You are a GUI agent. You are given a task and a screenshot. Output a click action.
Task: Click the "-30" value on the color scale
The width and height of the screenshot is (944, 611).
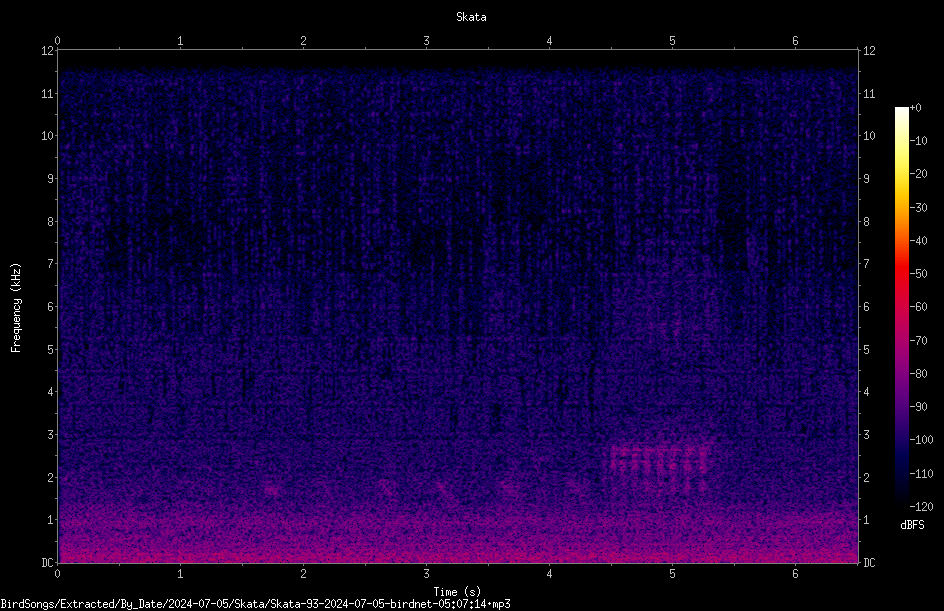[918, 208]
